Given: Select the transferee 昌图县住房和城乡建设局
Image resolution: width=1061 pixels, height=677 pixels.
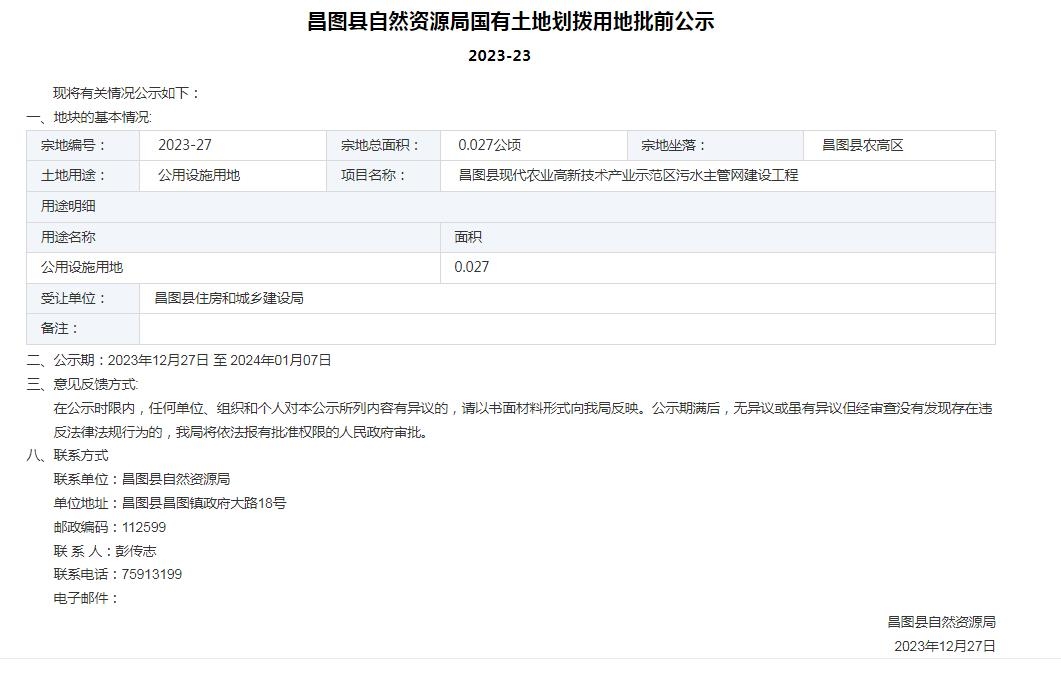Looking at the screenshot, I should coord(229,298).
